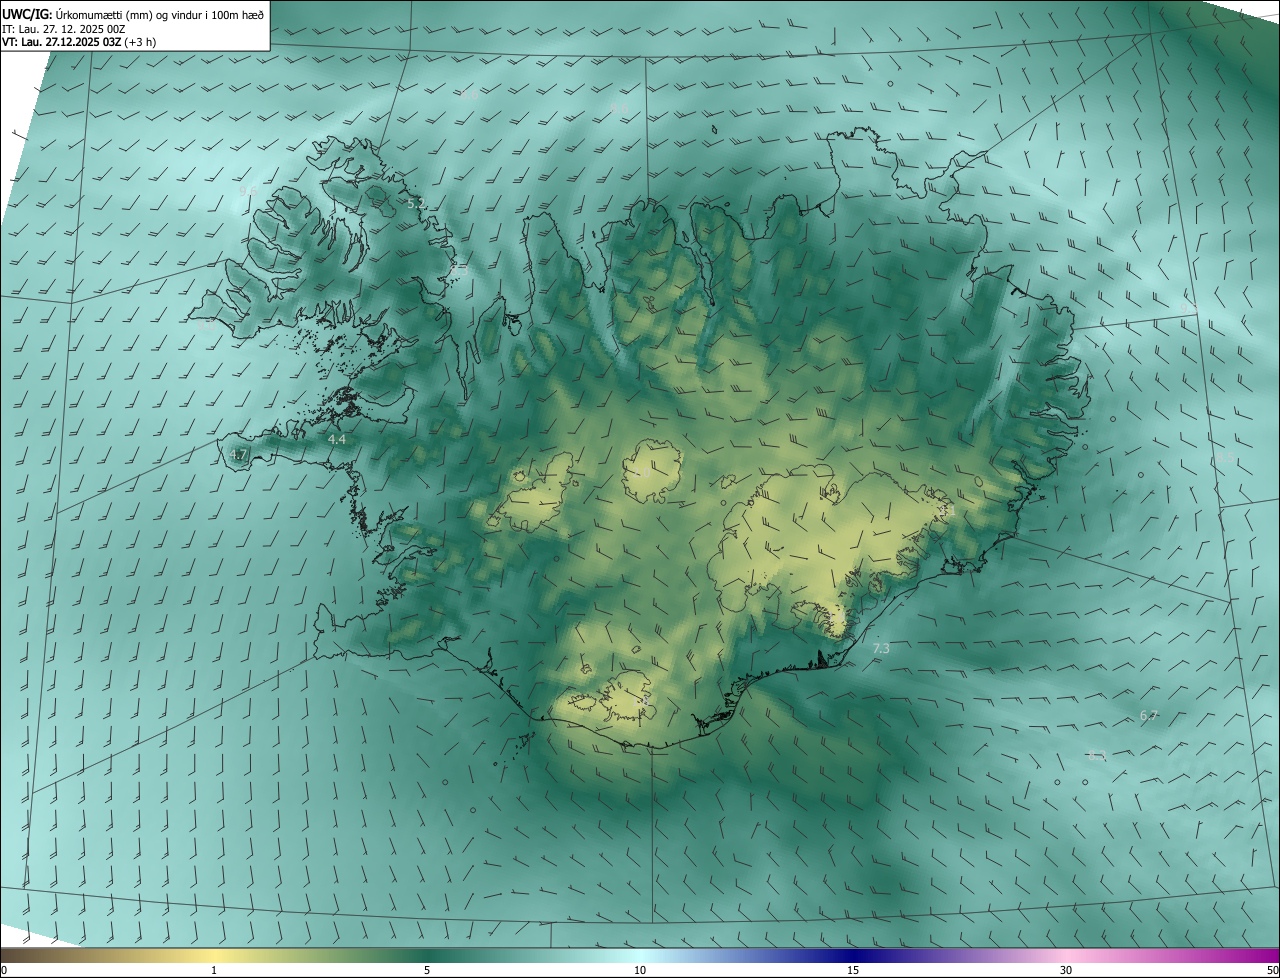Image resolution: width=1280 pixels, height=978 pixels.
Task: Click the '9.6' value label west of the Westfjords
Action: click(x=248, y=190)
